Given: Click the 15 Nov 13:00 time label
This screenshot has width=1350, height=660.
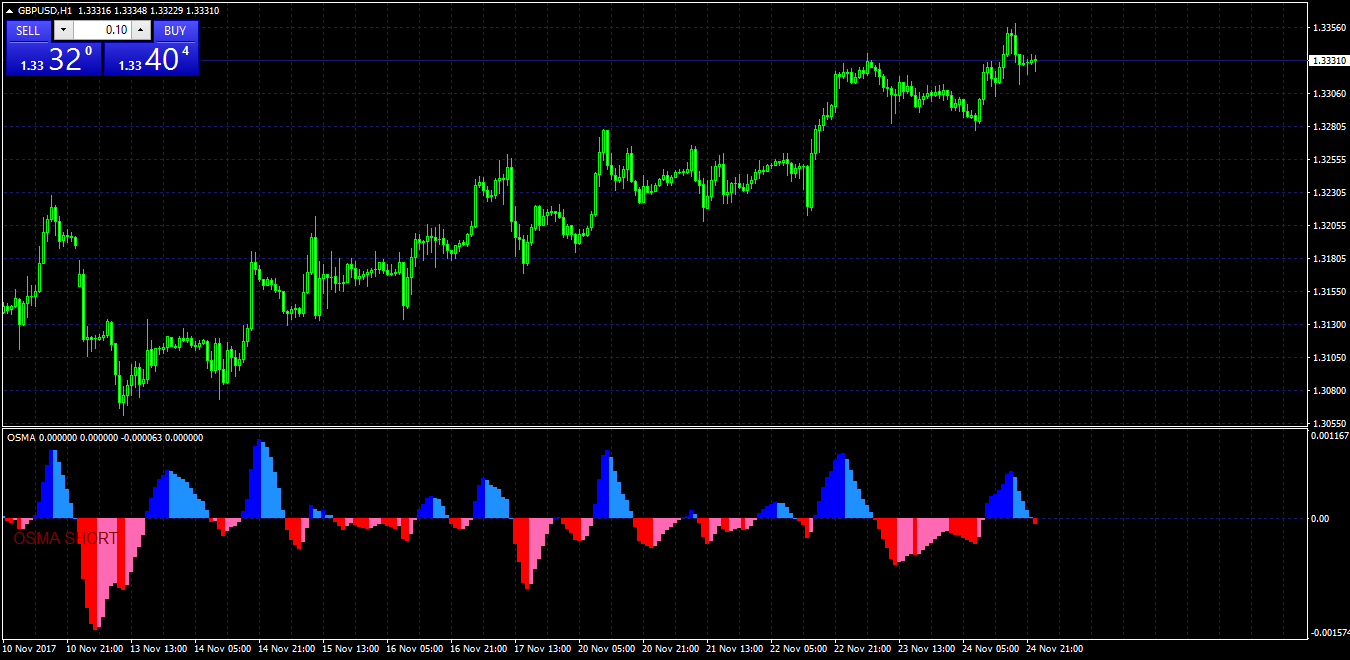Looking at the screenshot, I should click(x=351, y=649).
